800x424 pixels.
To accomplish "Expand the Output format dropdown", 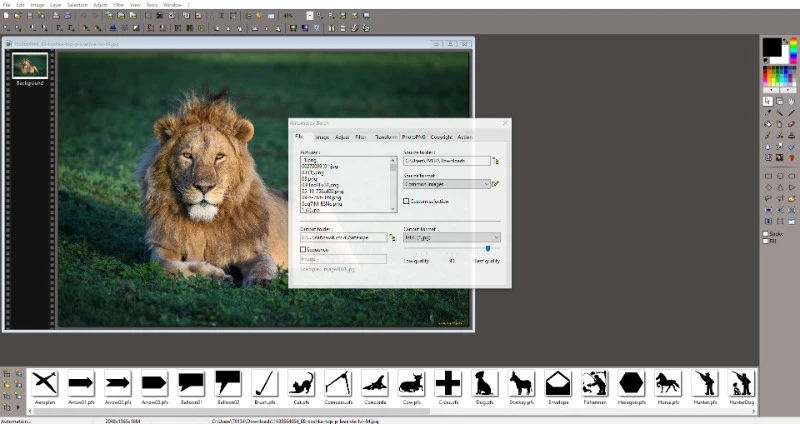I will 495,238.
